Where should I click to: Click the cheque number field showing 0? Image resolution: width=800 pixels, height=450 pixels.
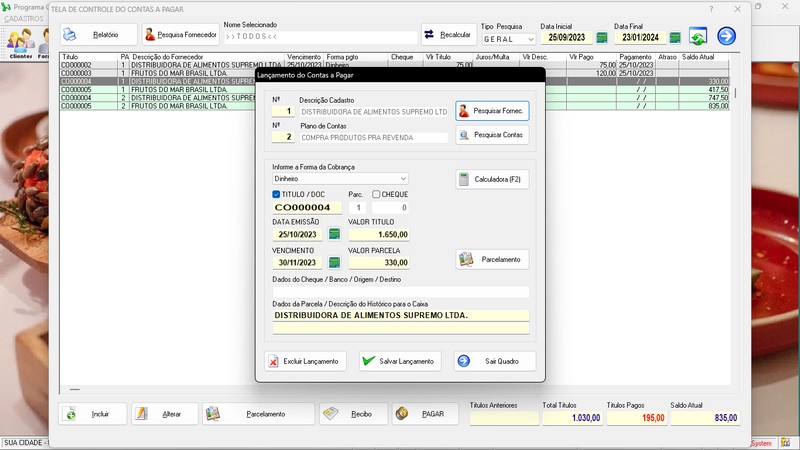coord(390,208)
